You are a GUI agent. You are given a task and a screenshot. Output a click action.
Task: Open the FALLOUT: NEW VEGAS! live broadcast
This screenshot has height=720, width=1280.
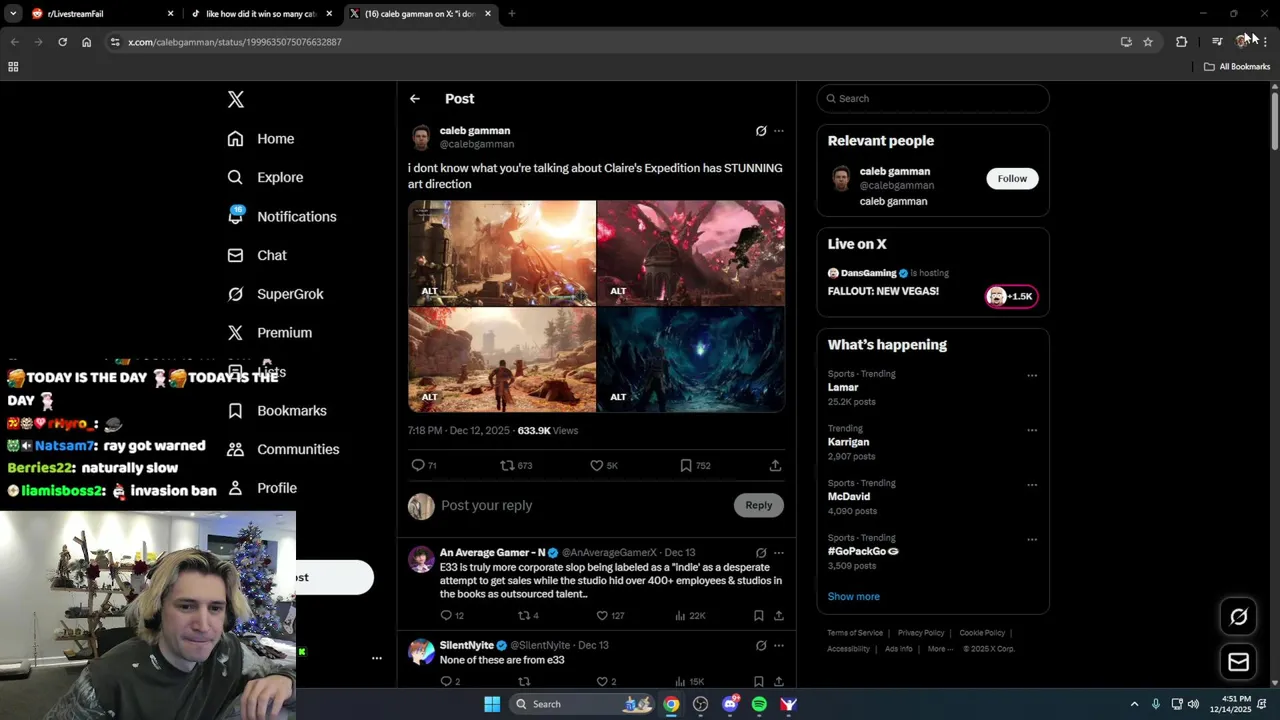pos(883,291)
